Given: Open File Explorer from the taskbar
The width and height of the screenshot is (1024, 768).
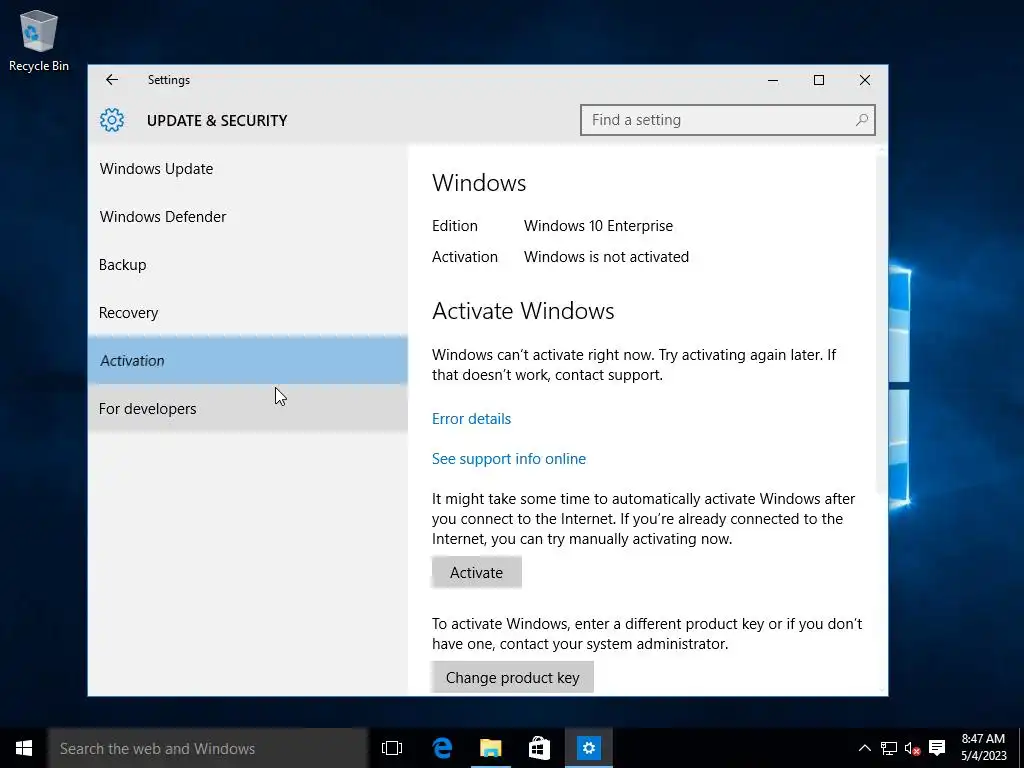Looking at the screenshot, I should 490,748.
